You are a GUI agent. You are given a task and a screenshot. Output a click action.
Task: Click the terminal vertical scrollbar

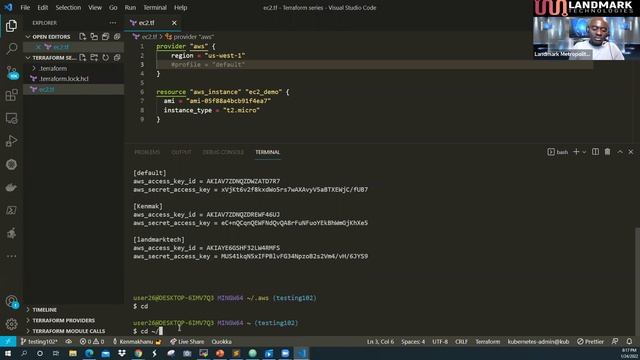(637, 282)
